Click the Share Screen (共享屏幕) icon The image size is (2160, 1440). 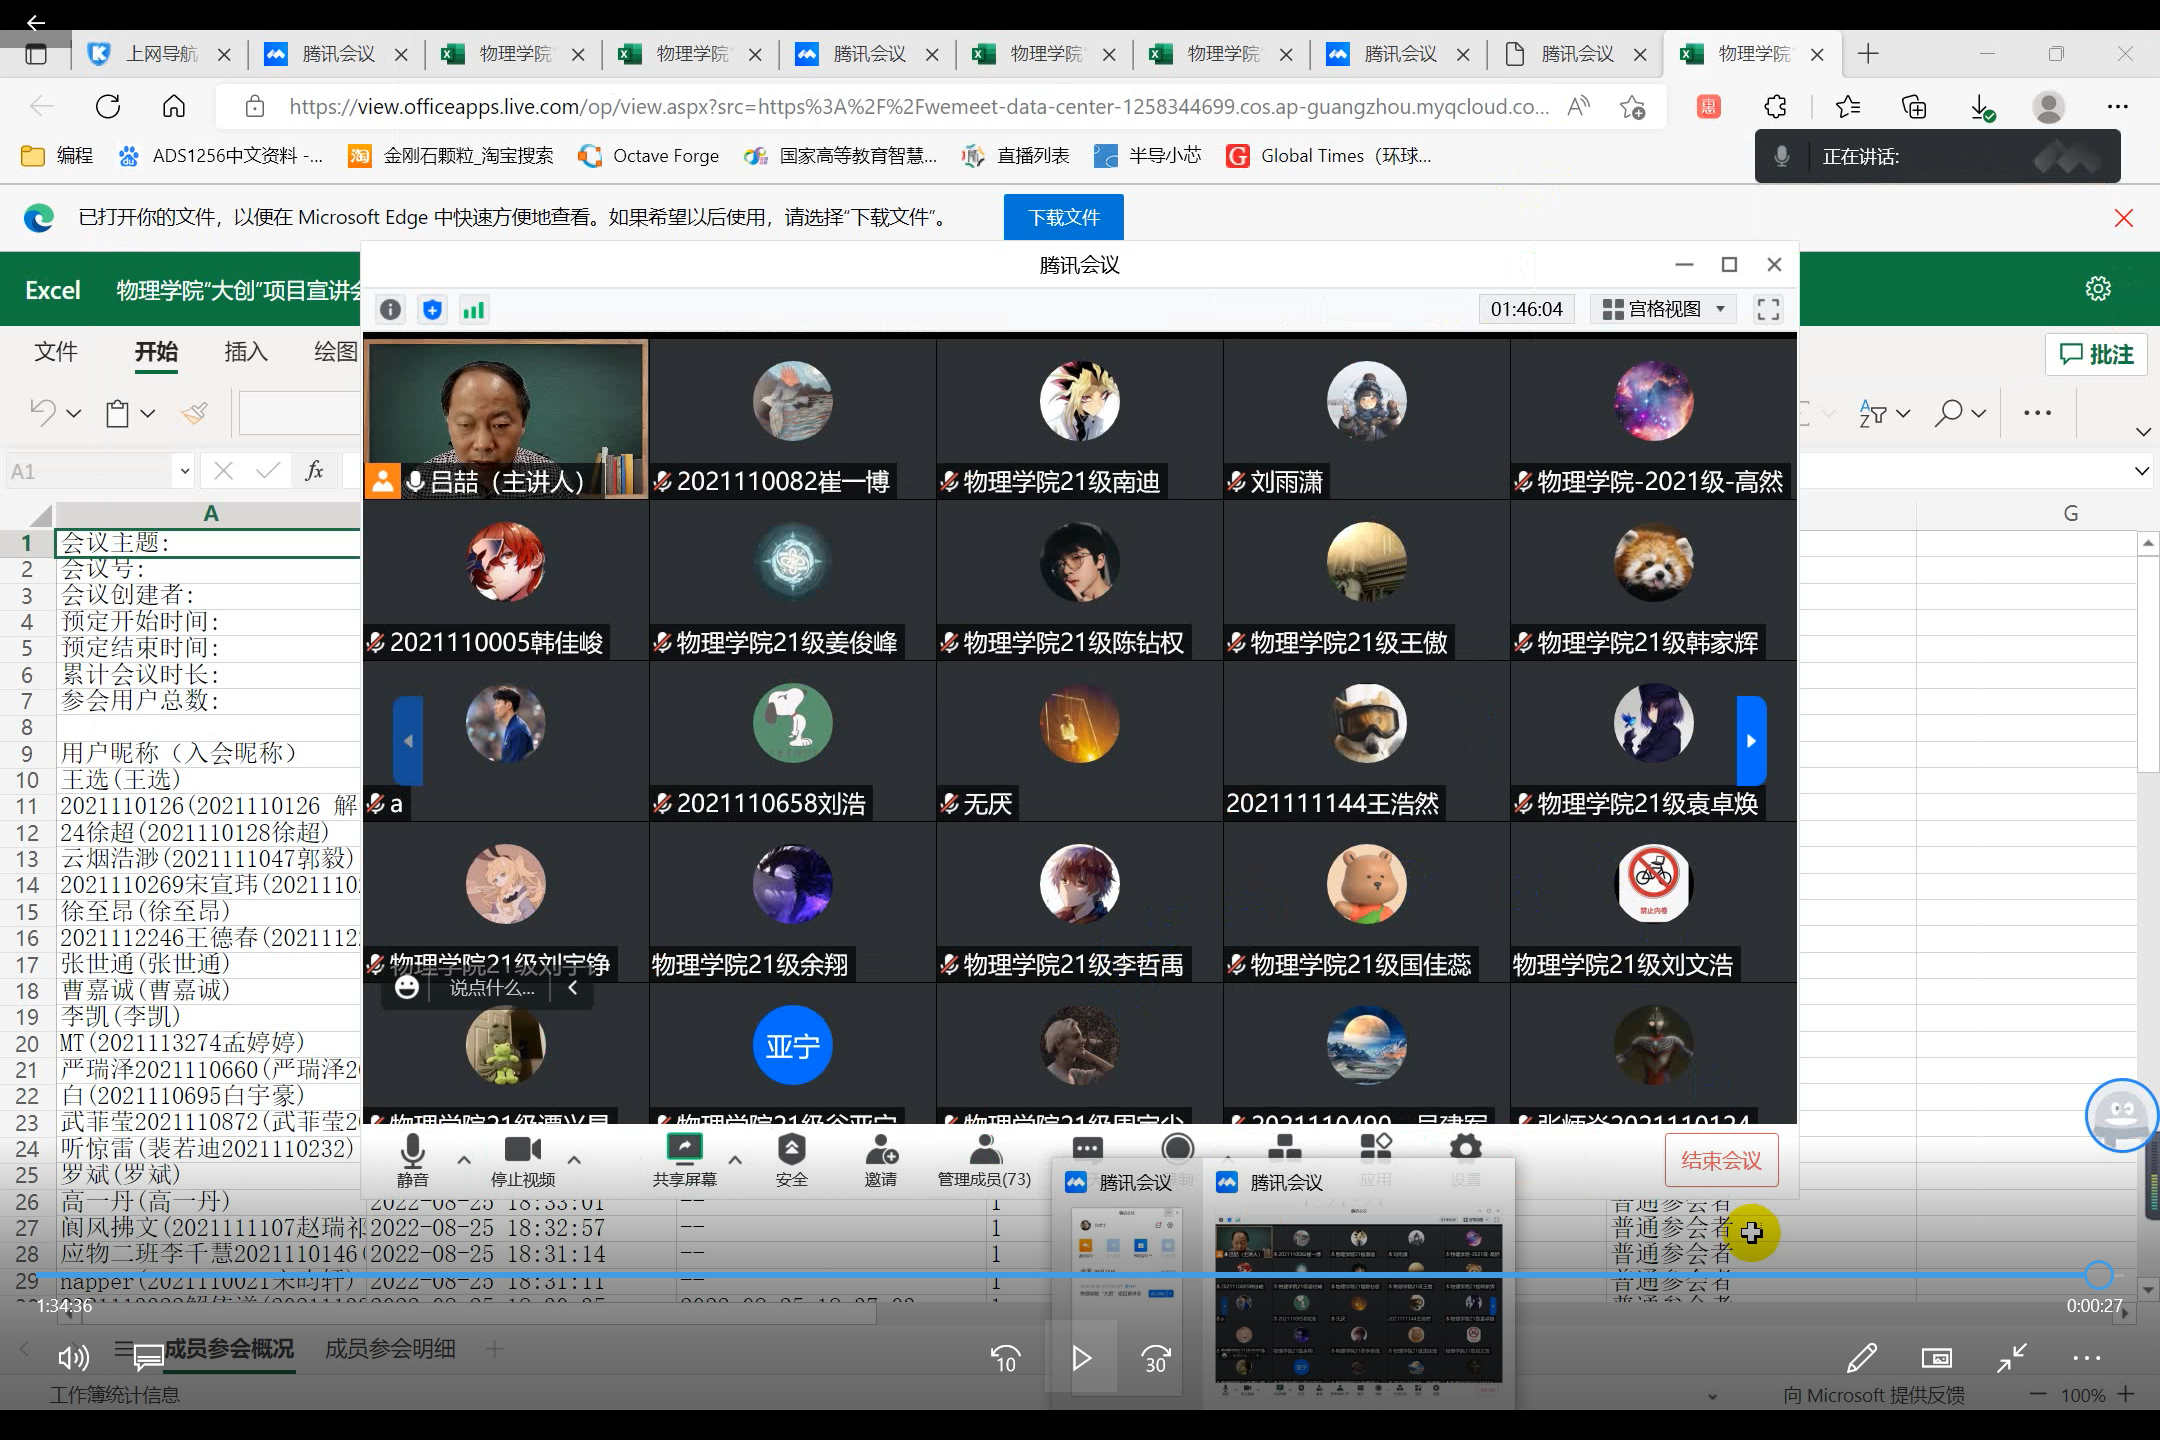(x=685, y=1150)
